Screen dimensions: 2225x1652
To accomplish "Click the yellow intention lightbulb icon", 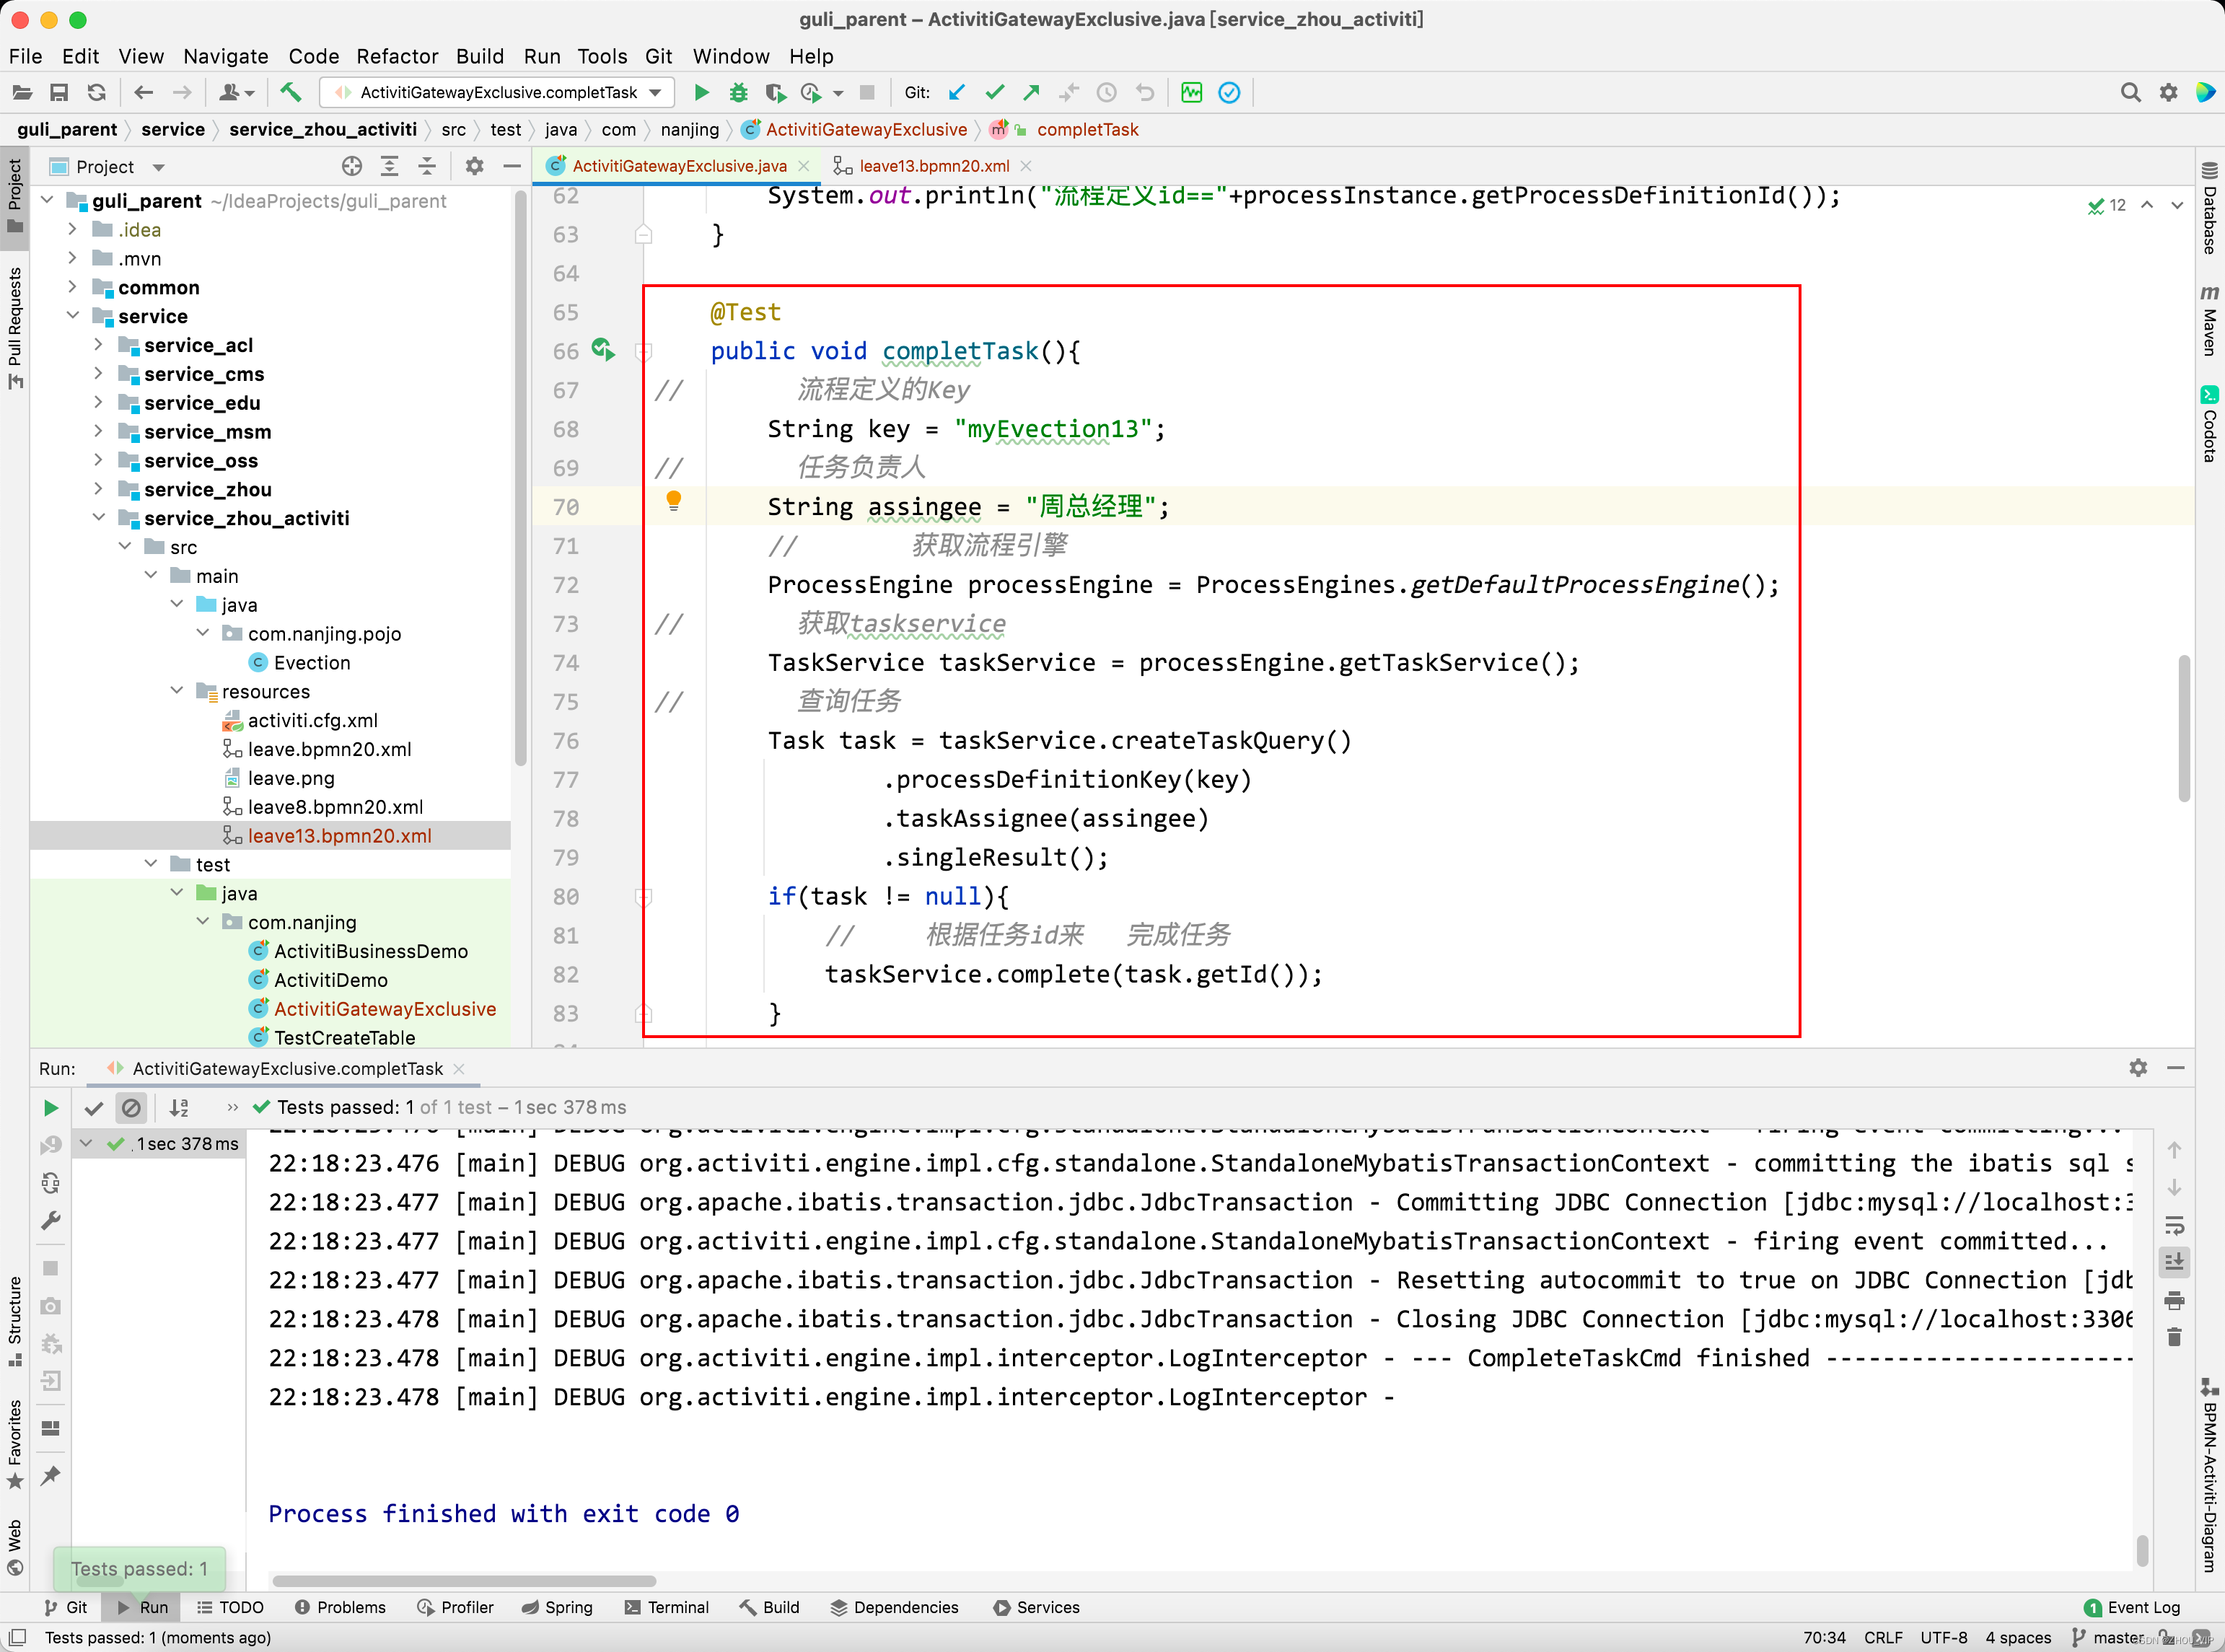I will coord(673,500).
